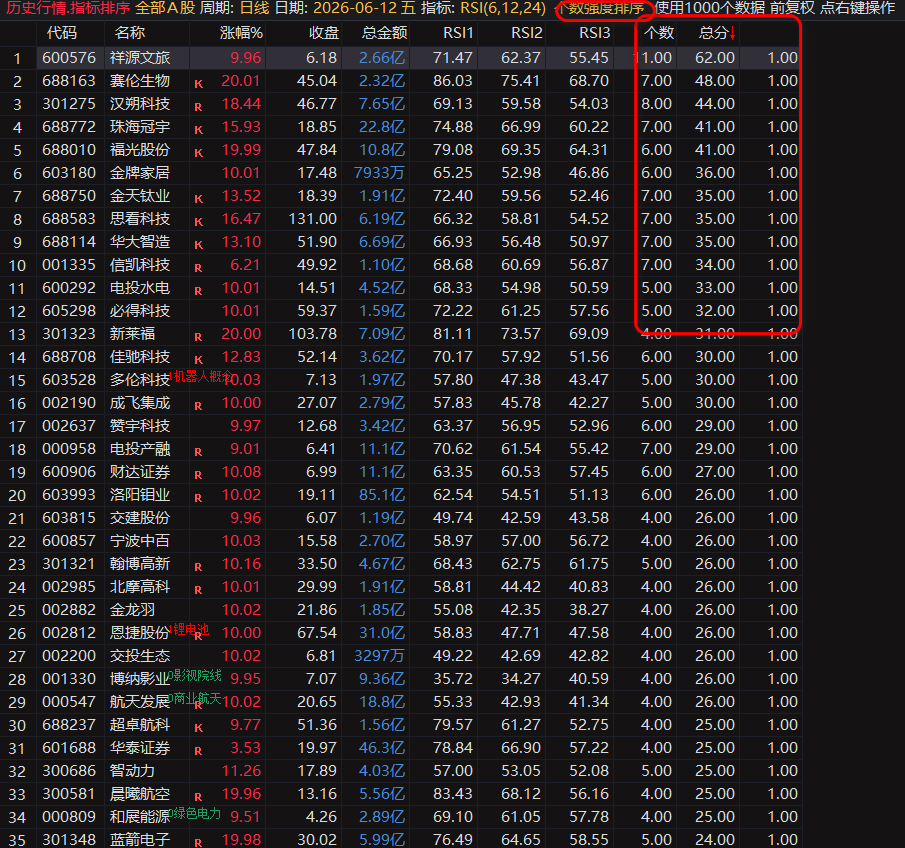Change the 周期: 日线 period setting
Screen dimensions: 905x848
pos(235,9)
